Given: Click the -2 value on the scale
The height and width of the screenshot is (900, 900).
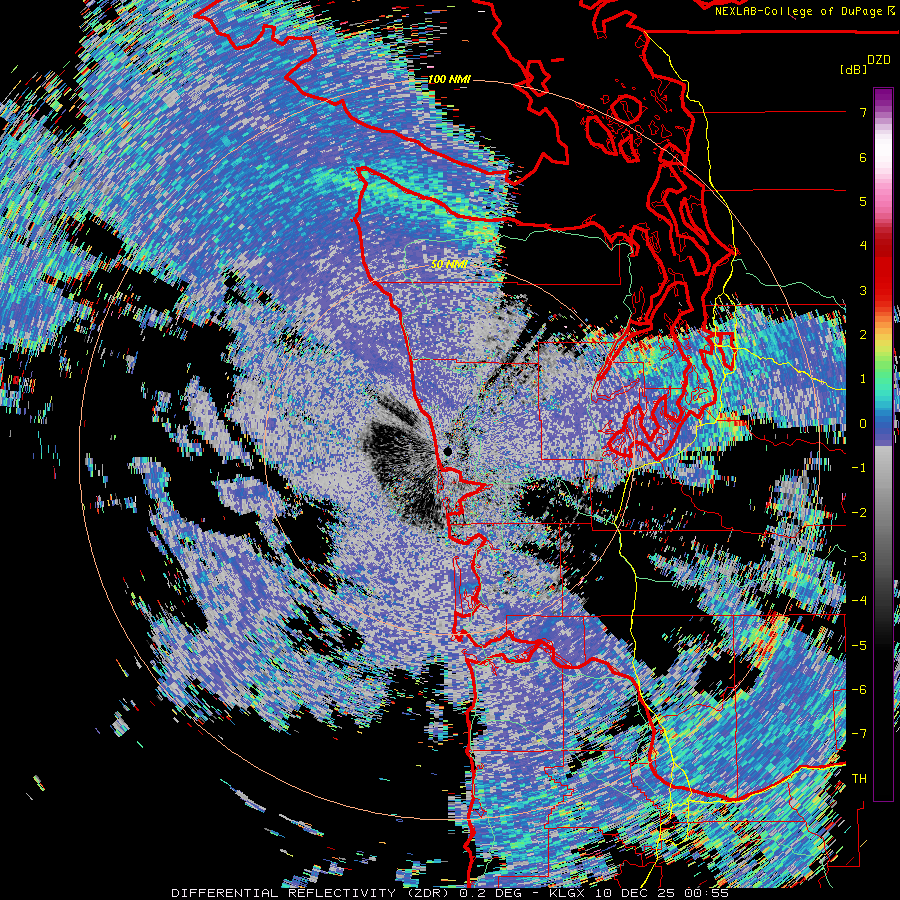Looking at the screenshot, I should click(859, 513).
